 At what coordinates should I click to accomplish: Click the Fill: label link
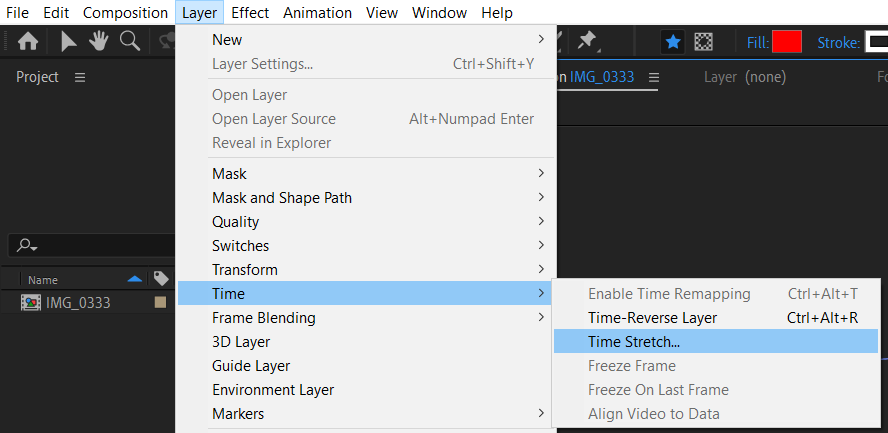[x=758, y=42]
